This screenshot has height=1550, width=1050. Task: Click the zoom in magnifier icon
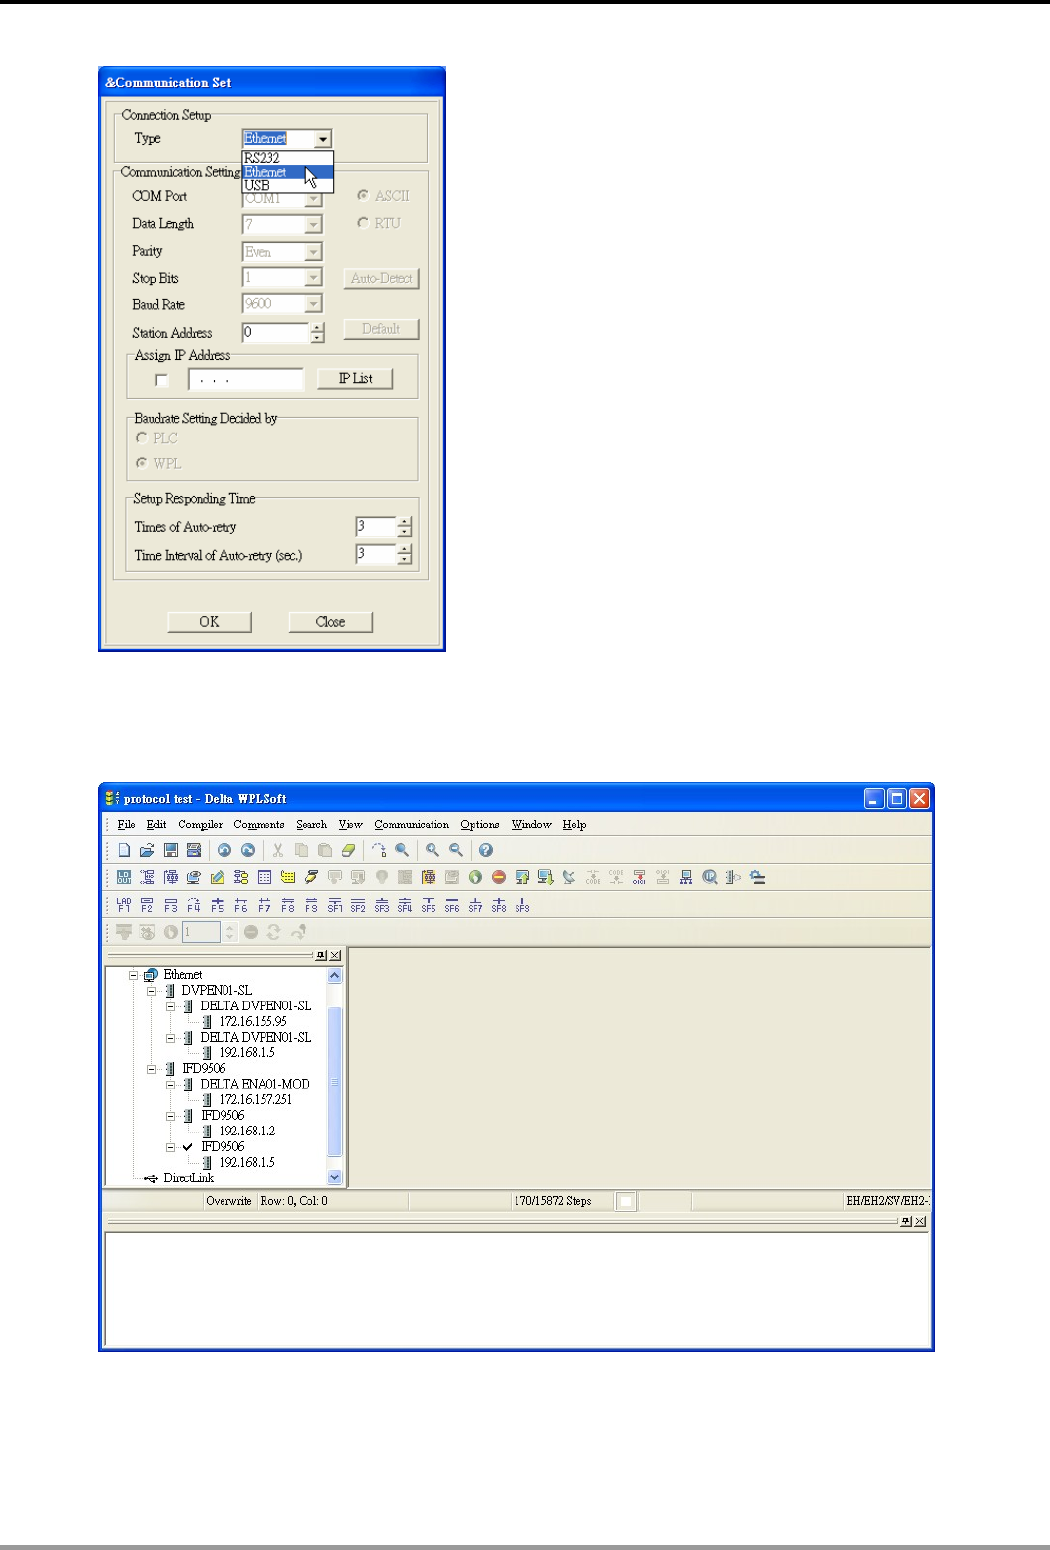click(432, 850)
